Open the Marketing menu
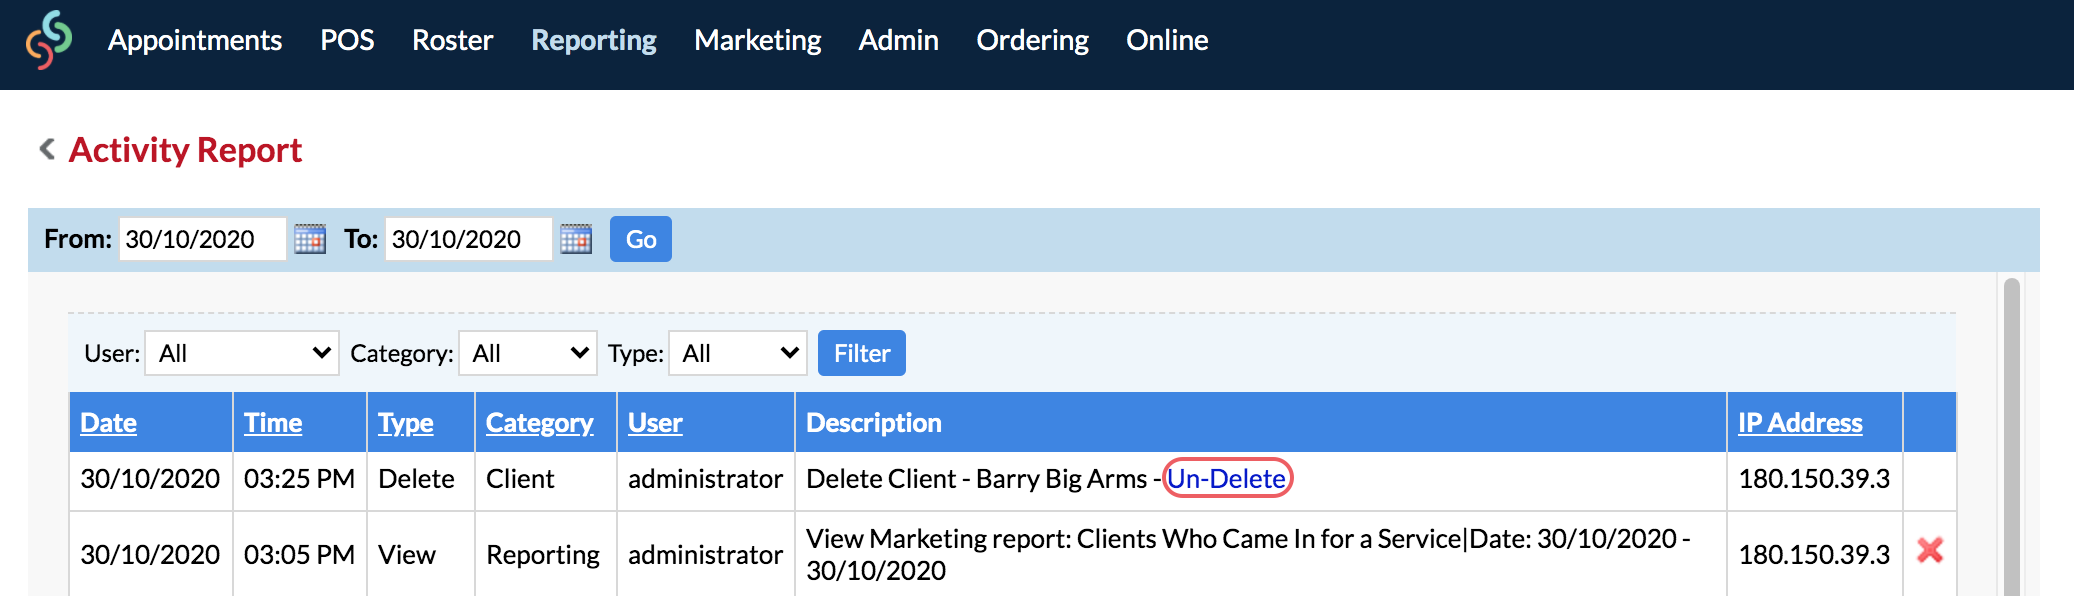 click(758, 40)
